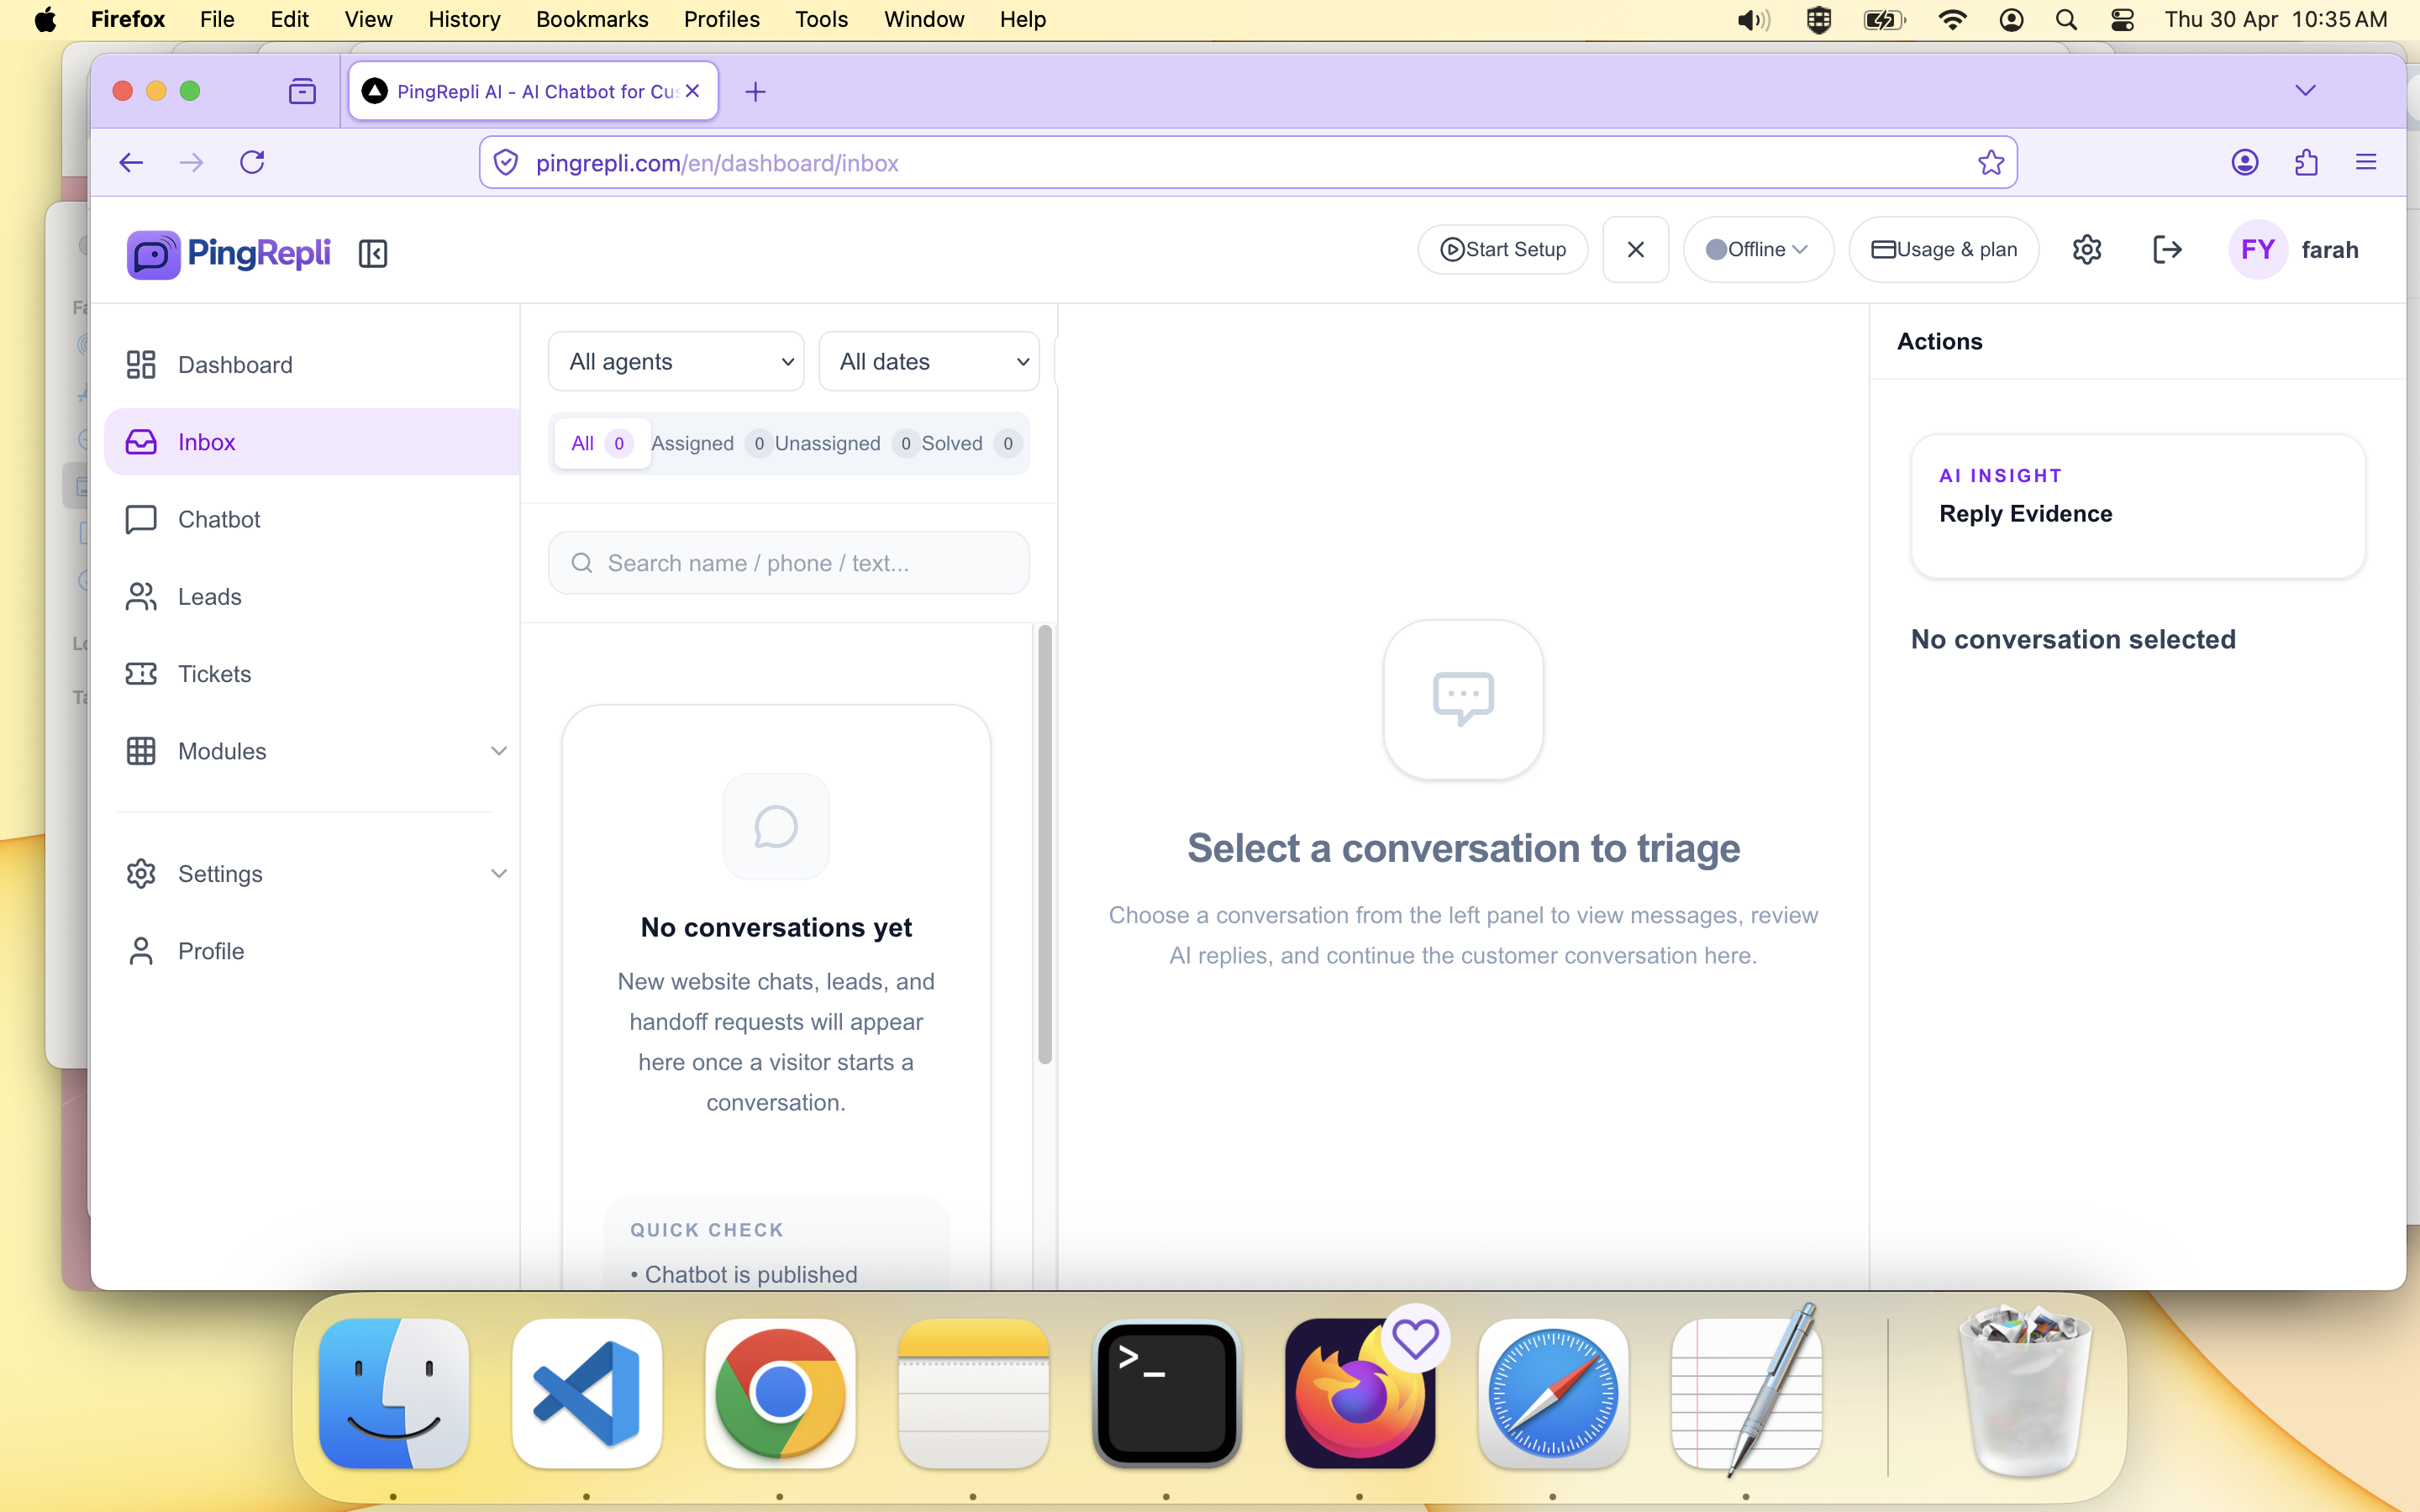This screenshot has width=2420, height=1512.
Task: Open the All dates dropdown
Action: 929,361
